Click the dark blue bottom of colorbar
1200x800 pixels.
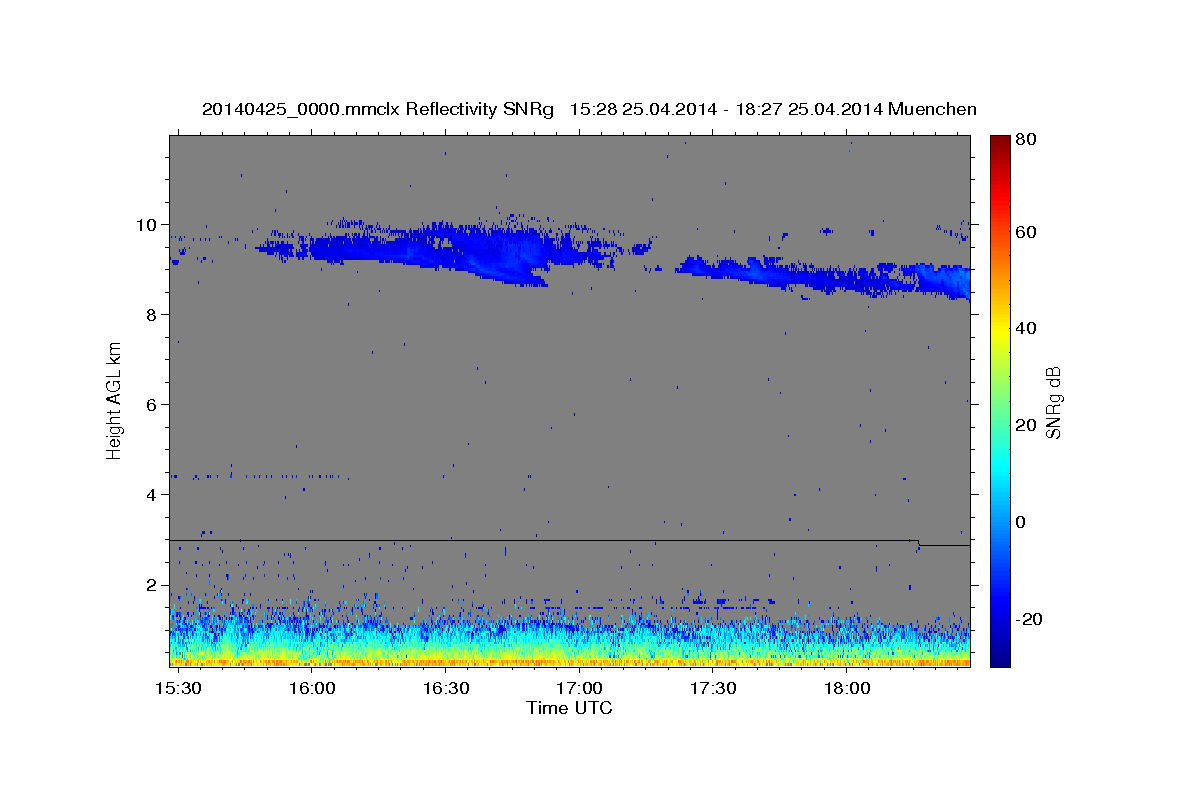[x=1000, y=655]
